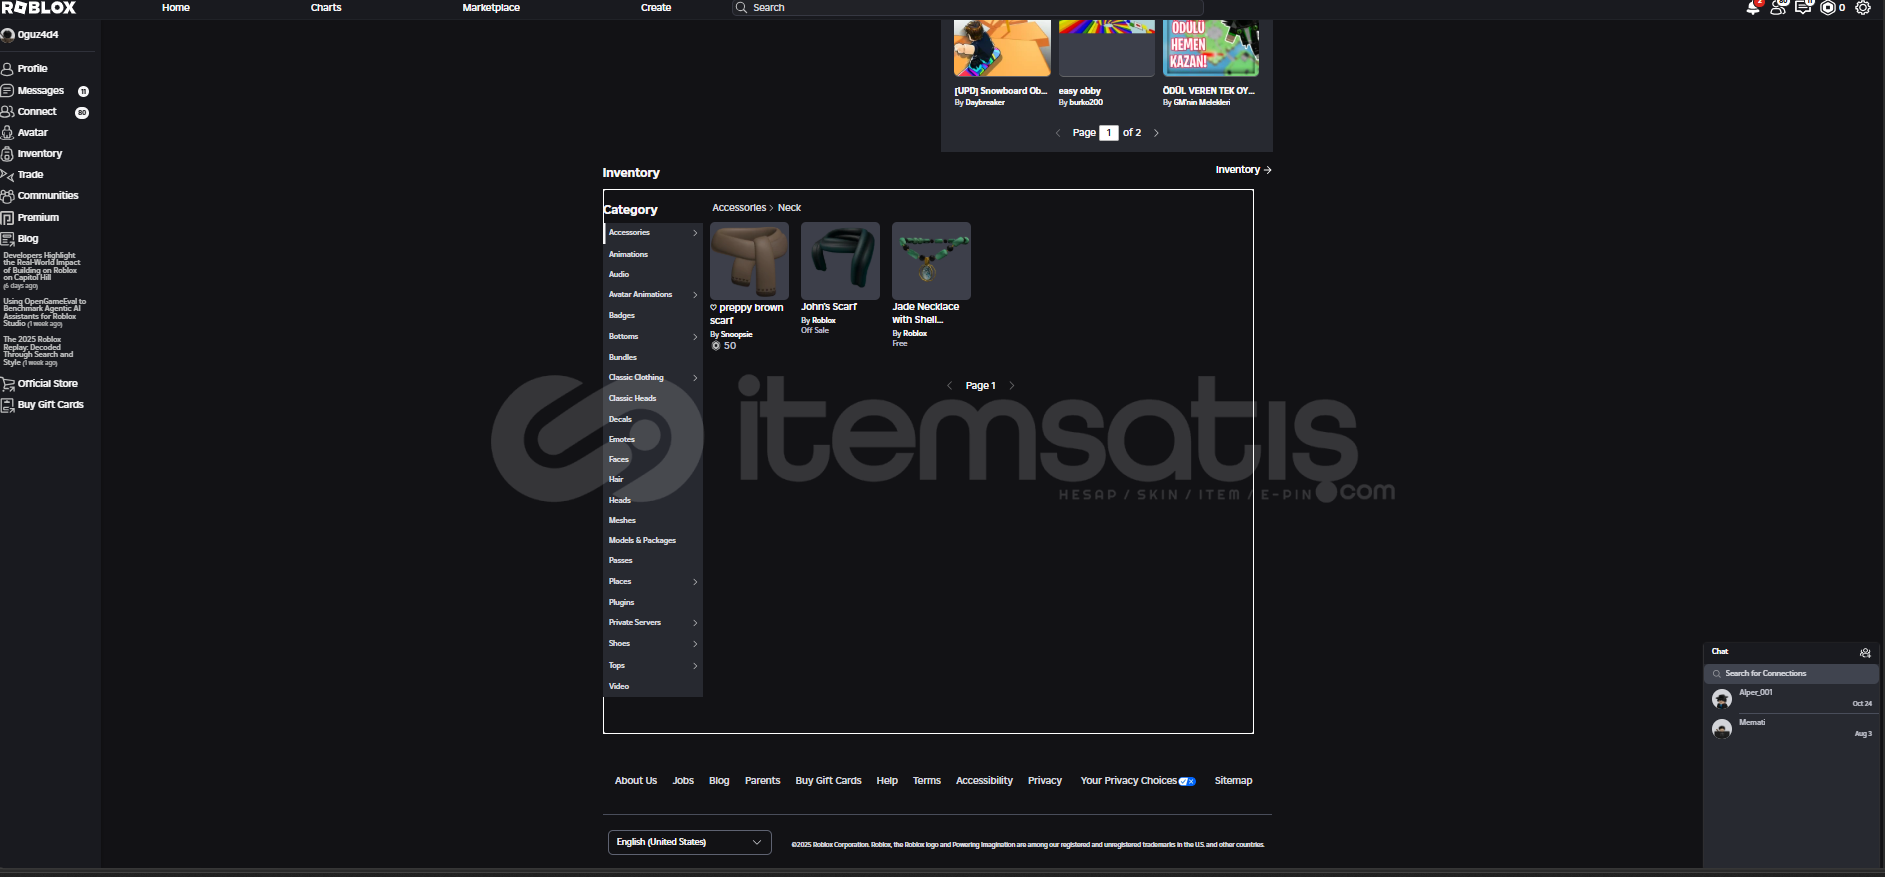
Task: Open the Sitemap footer link
Action: (1233, 781)
